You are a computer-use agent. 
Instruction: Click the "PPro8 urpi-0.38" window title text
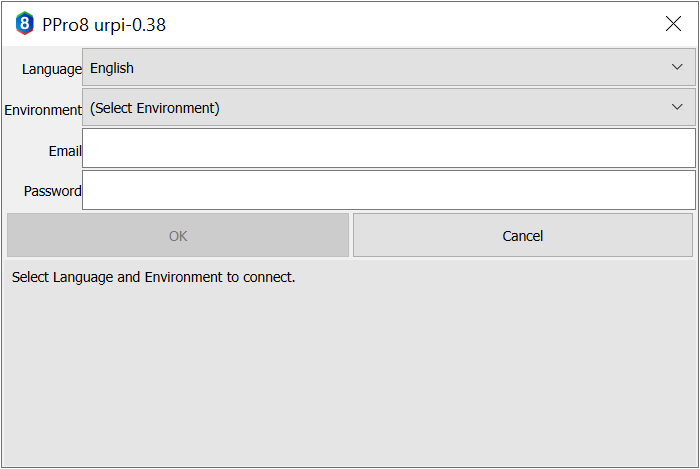tap(104, 25)
